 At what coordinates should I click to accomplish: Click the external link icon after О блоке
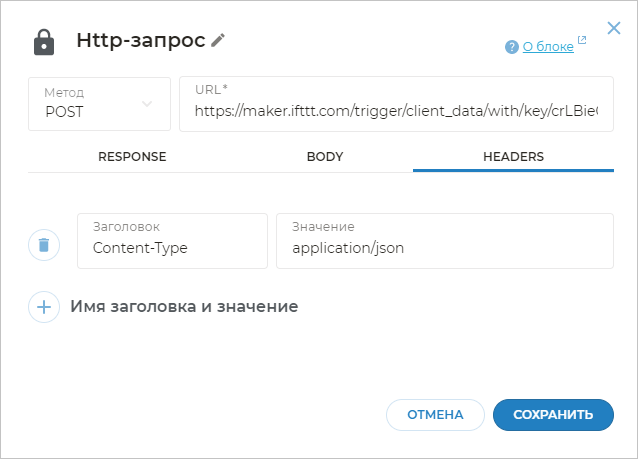582,41
